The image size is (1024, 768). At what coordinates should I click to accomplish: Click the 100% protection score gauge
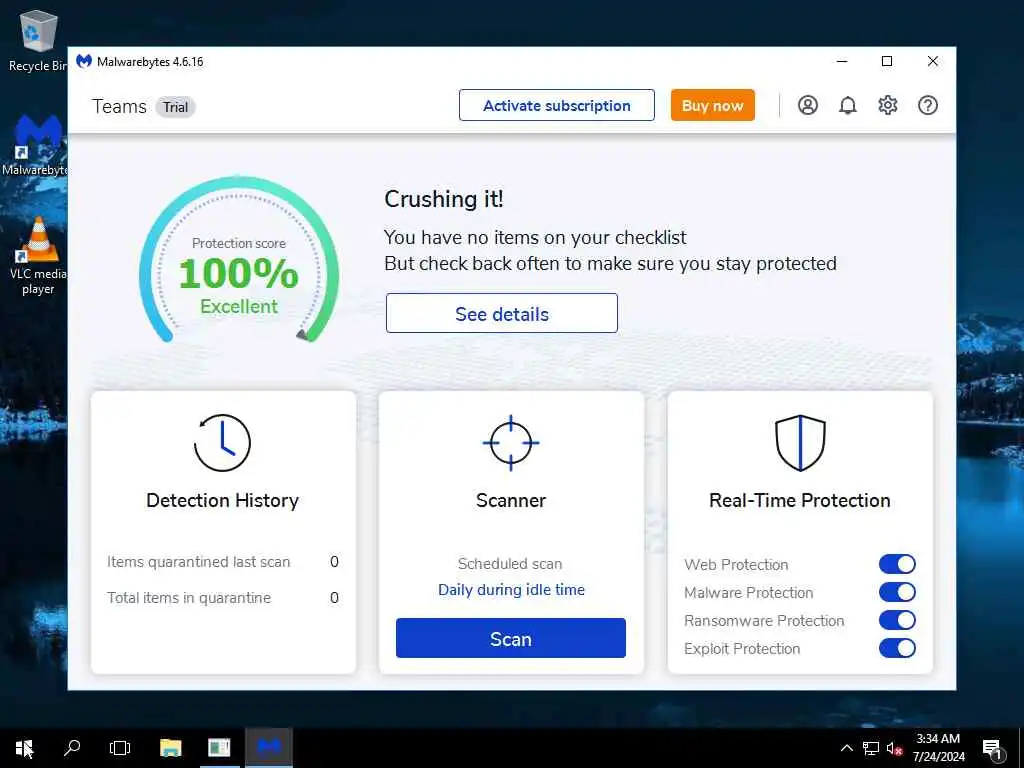click(239, 261)
